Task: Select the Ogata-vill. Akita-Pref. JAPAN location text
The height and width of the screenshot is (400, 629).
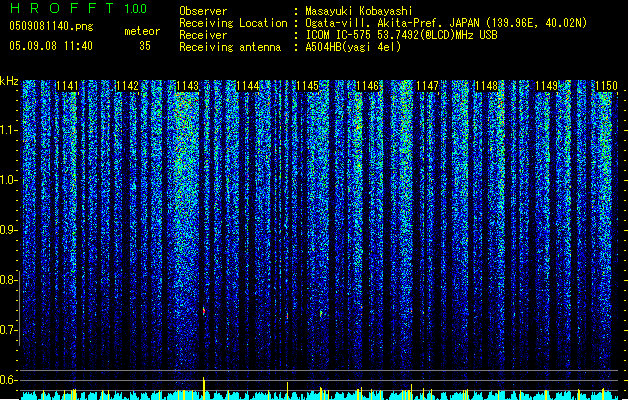Action: [x=446, y=23]
